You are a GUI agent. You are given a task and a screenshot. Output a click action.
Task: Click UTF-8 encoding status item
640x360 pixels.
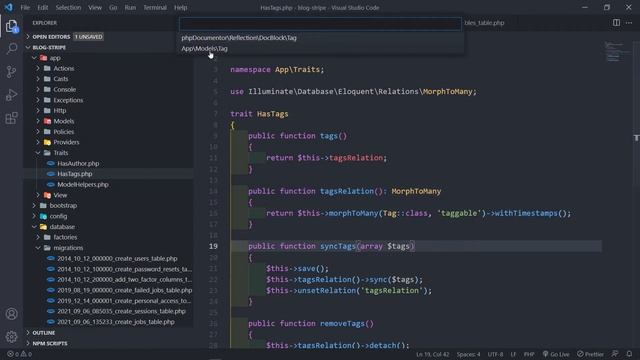(496, 354)
